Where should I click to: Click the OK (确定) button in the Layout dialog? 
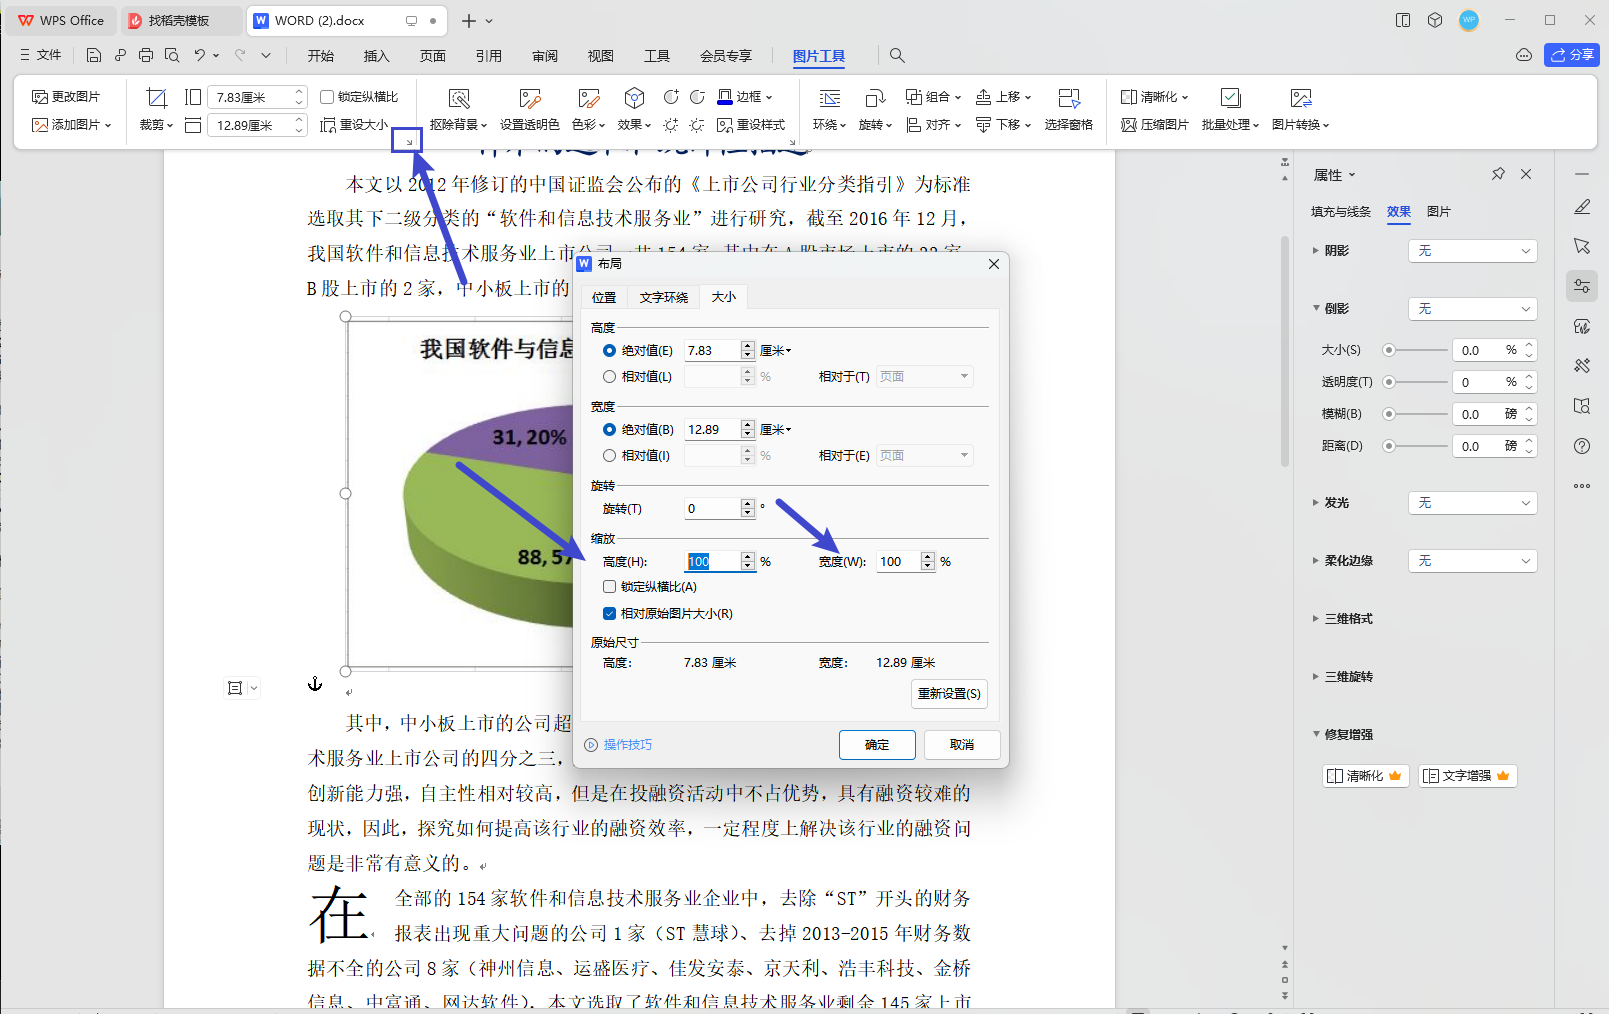tap(877, 745)
